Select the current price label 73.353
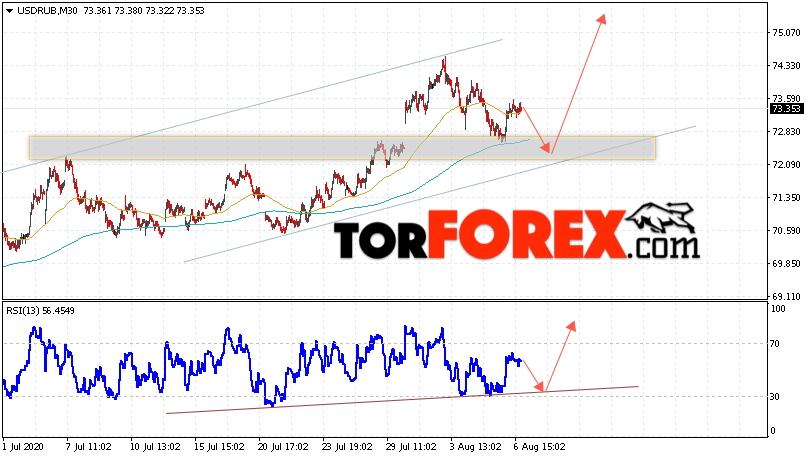The height and width of the screenshot is (458, 808). (x=786, y=109)
